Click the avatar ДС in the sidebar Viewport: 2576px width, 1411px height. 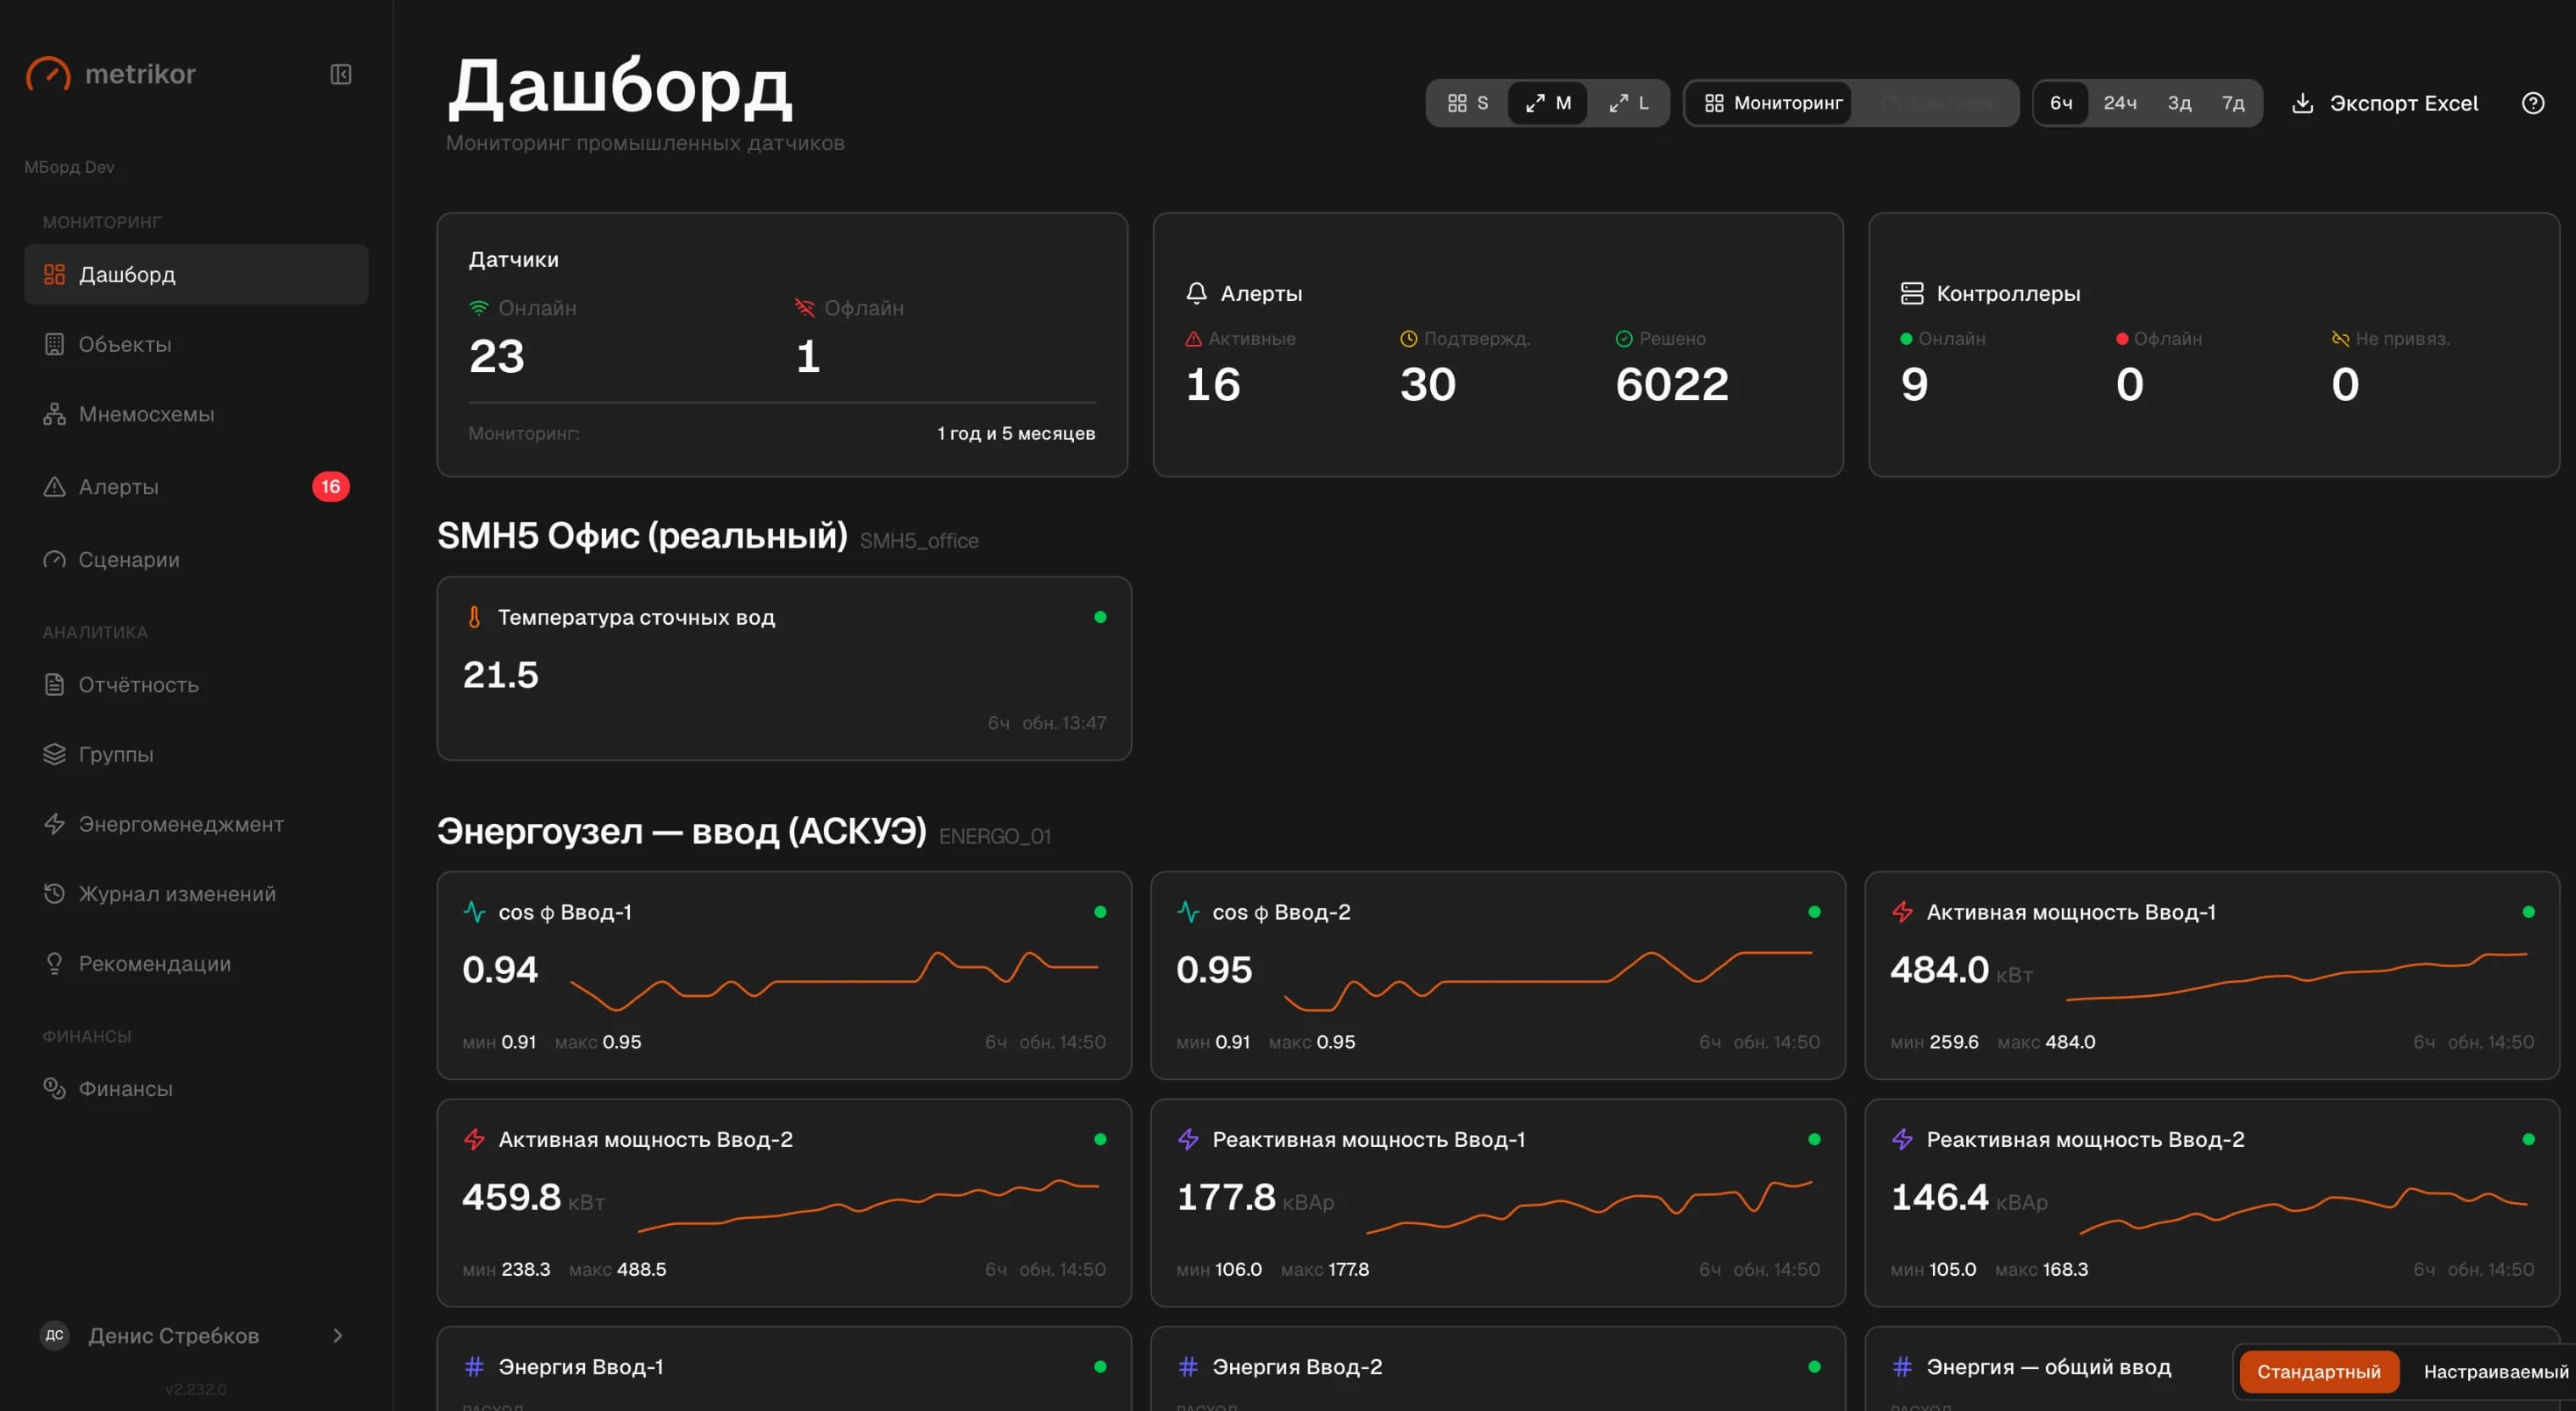54,1335
